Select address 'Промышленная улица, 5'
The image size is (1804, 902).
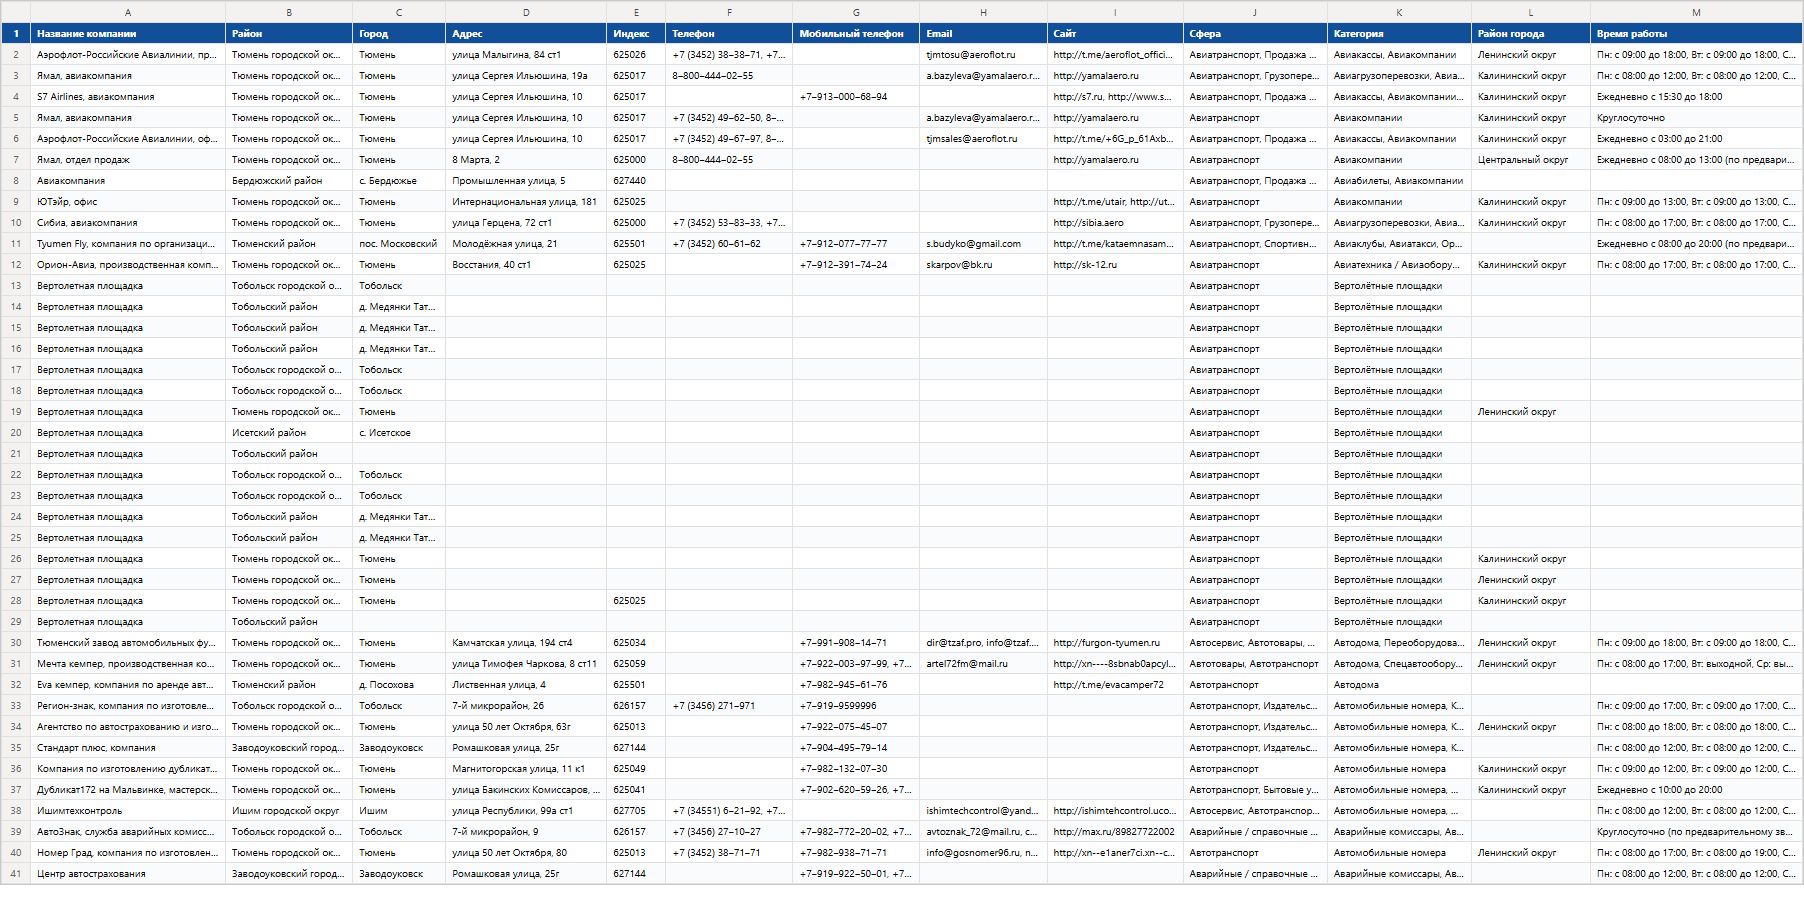click(x=526, y=181)
